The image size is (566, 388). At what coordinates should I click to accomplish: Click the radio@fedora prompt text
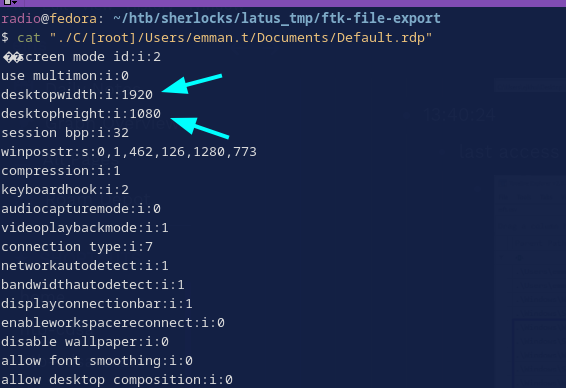(x=49, y=18)
